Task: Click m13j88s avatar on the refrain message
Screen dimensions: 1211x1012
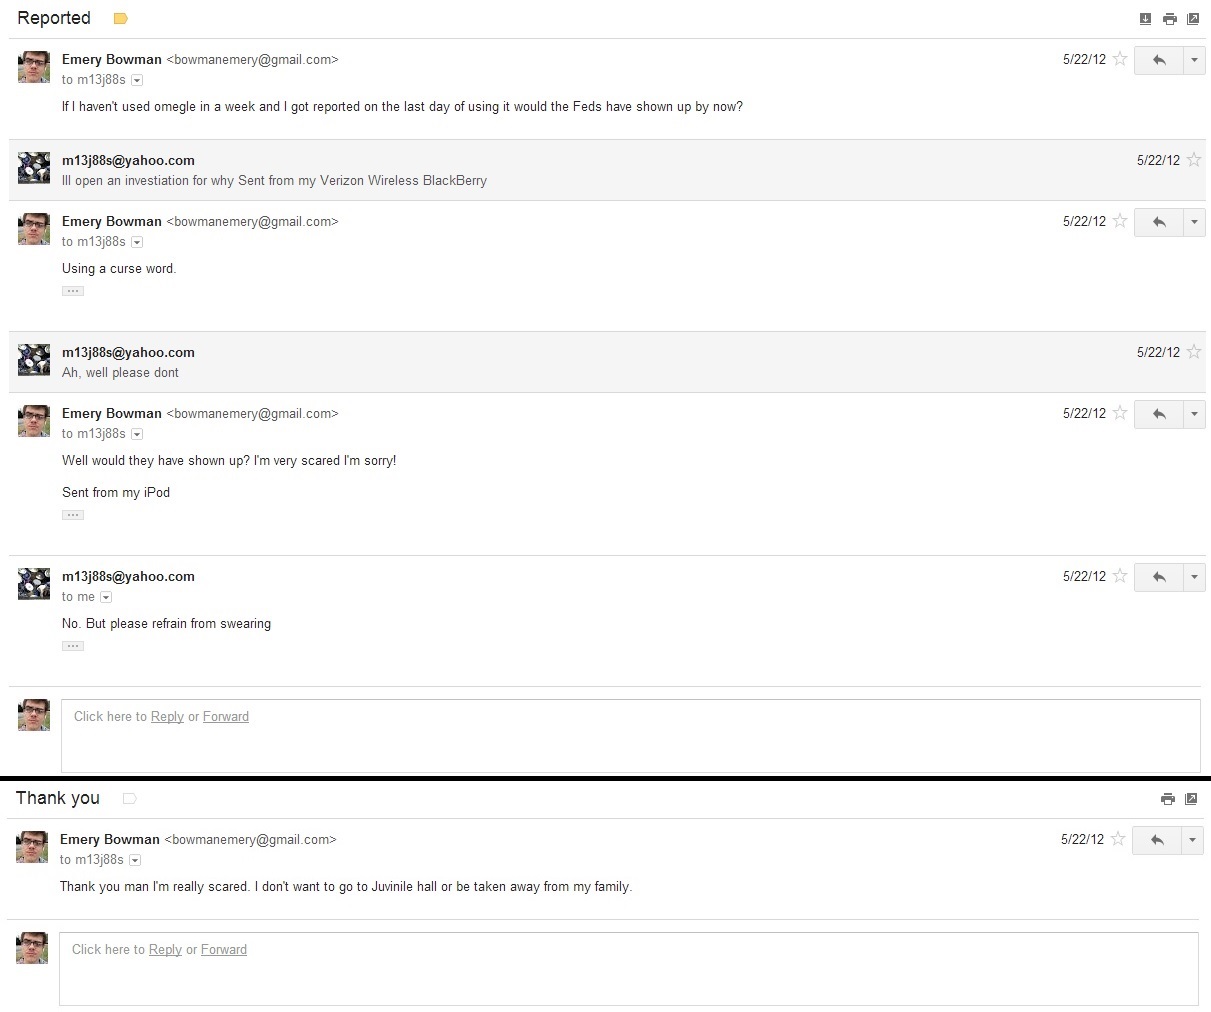Action: coord(34,583)
